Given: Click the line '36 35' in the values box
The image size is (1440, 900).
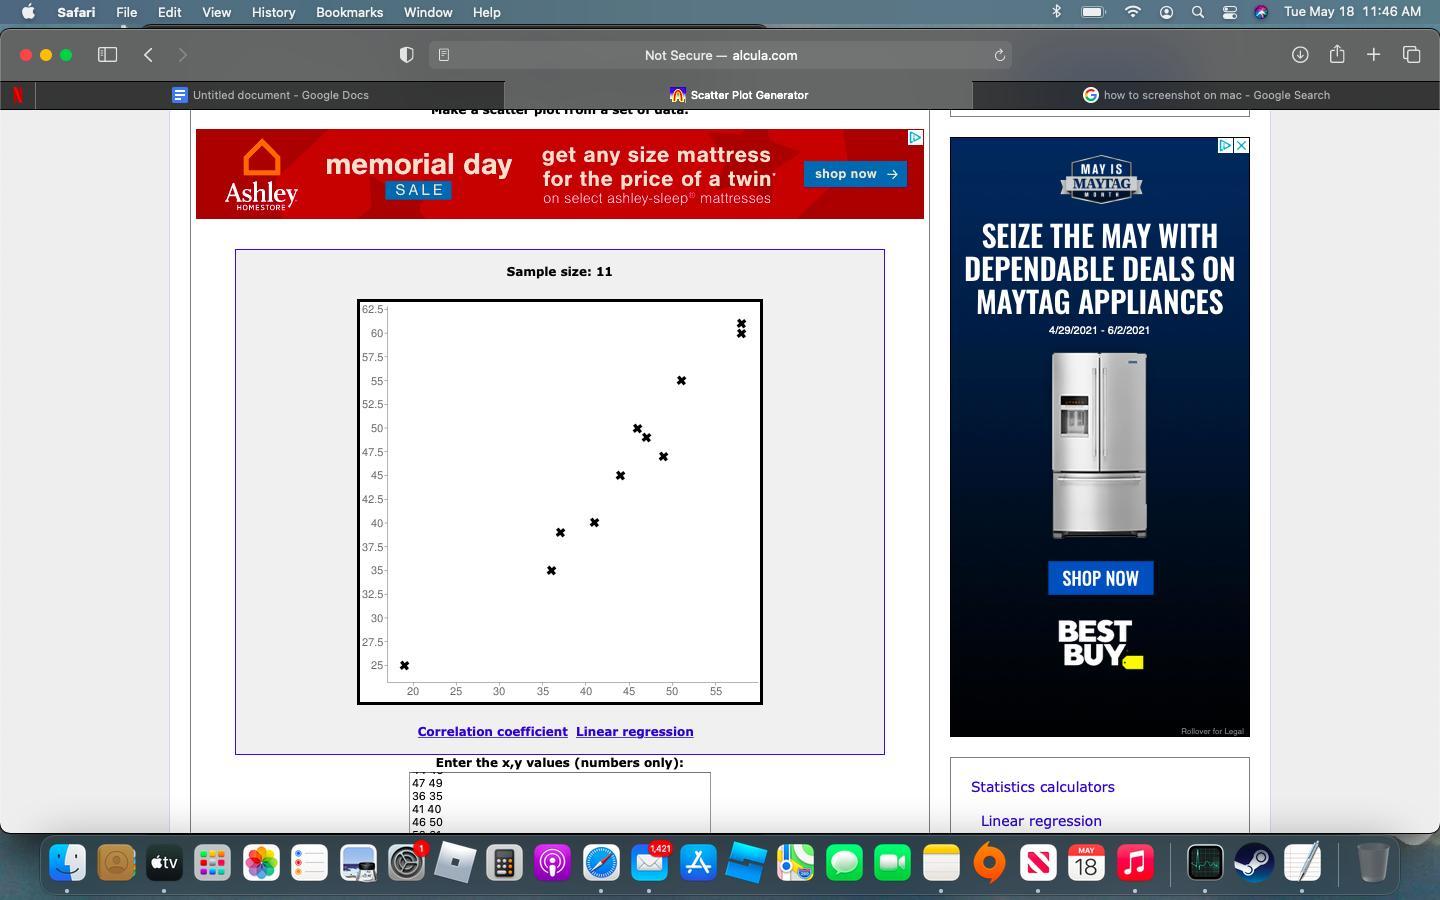Looking at the screenshot, I should 427,796.
